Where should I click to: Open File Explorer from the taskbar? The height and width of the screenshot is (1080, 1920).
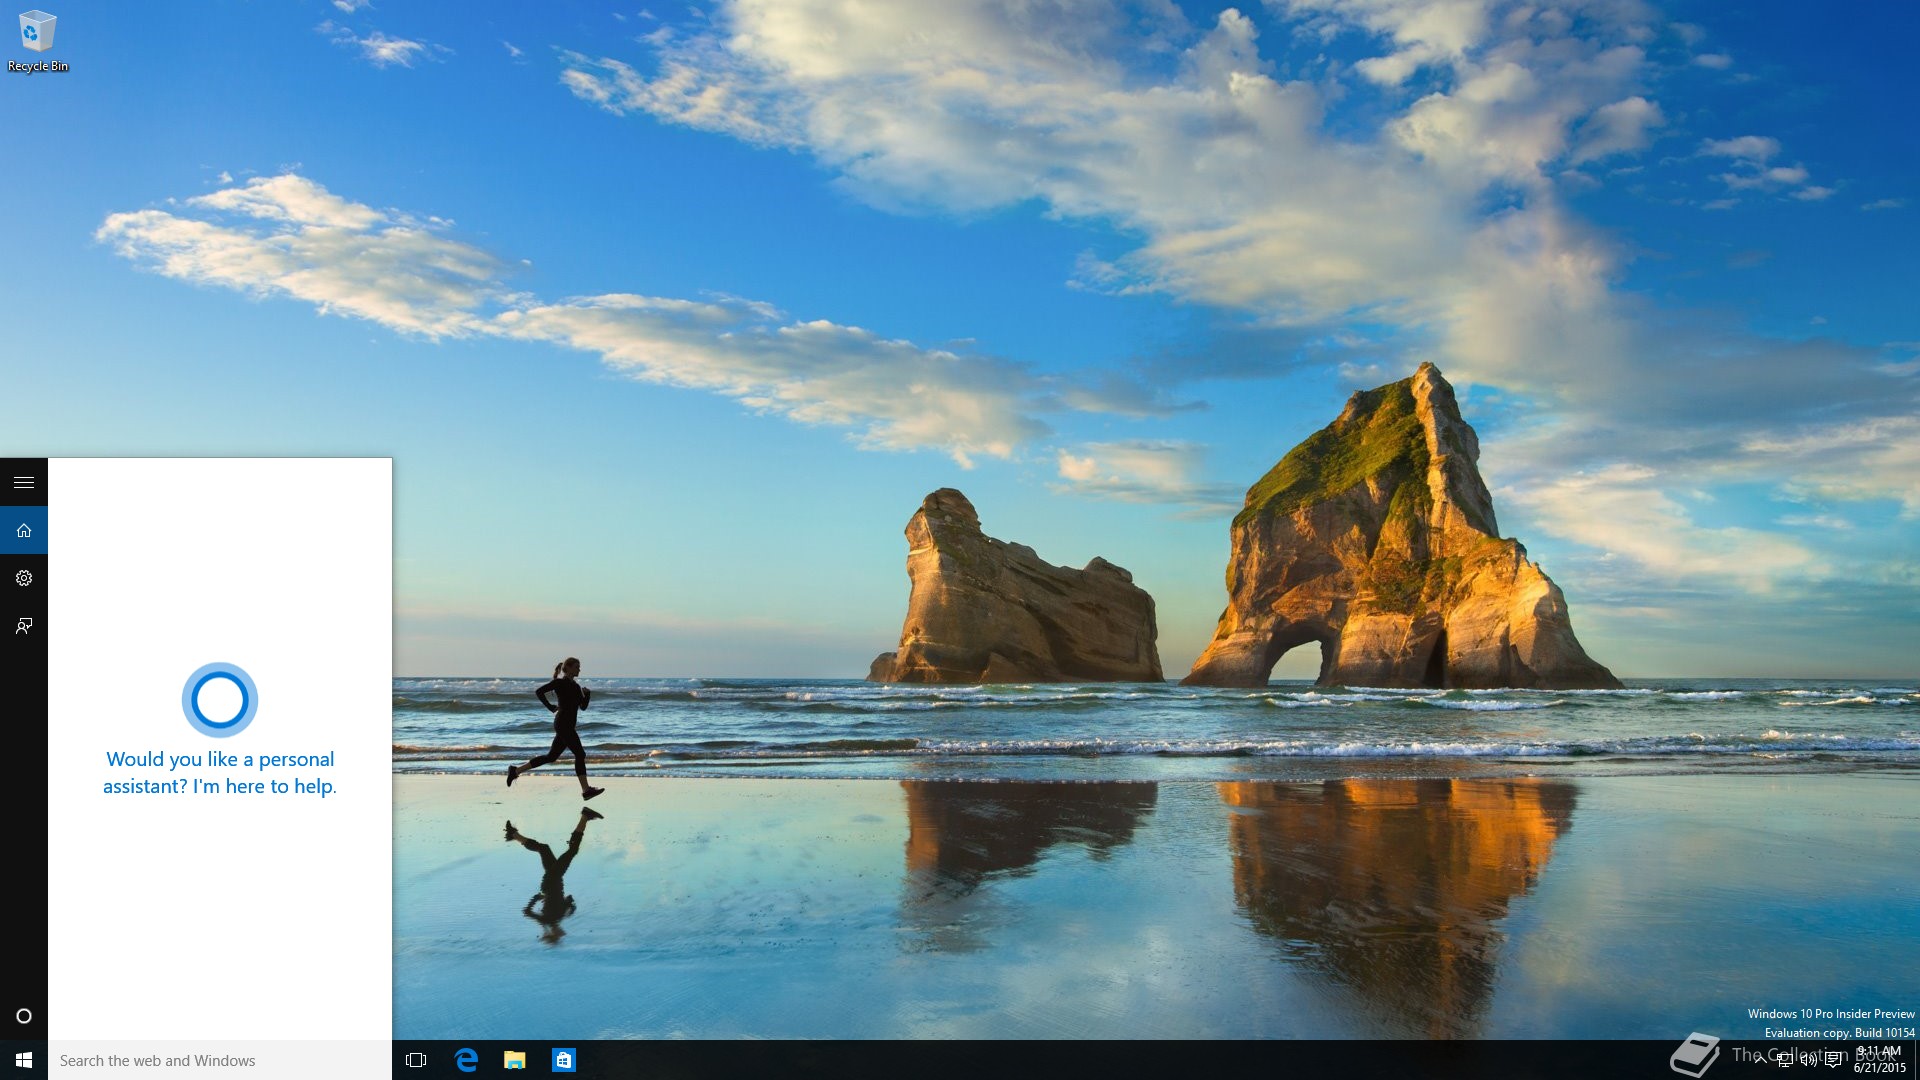[515, 1060]
